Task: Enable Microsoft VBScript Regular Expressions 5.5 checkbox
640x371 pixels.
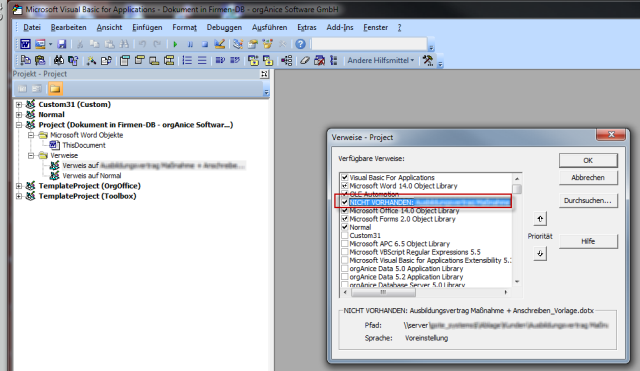Action: pos(345,252)
